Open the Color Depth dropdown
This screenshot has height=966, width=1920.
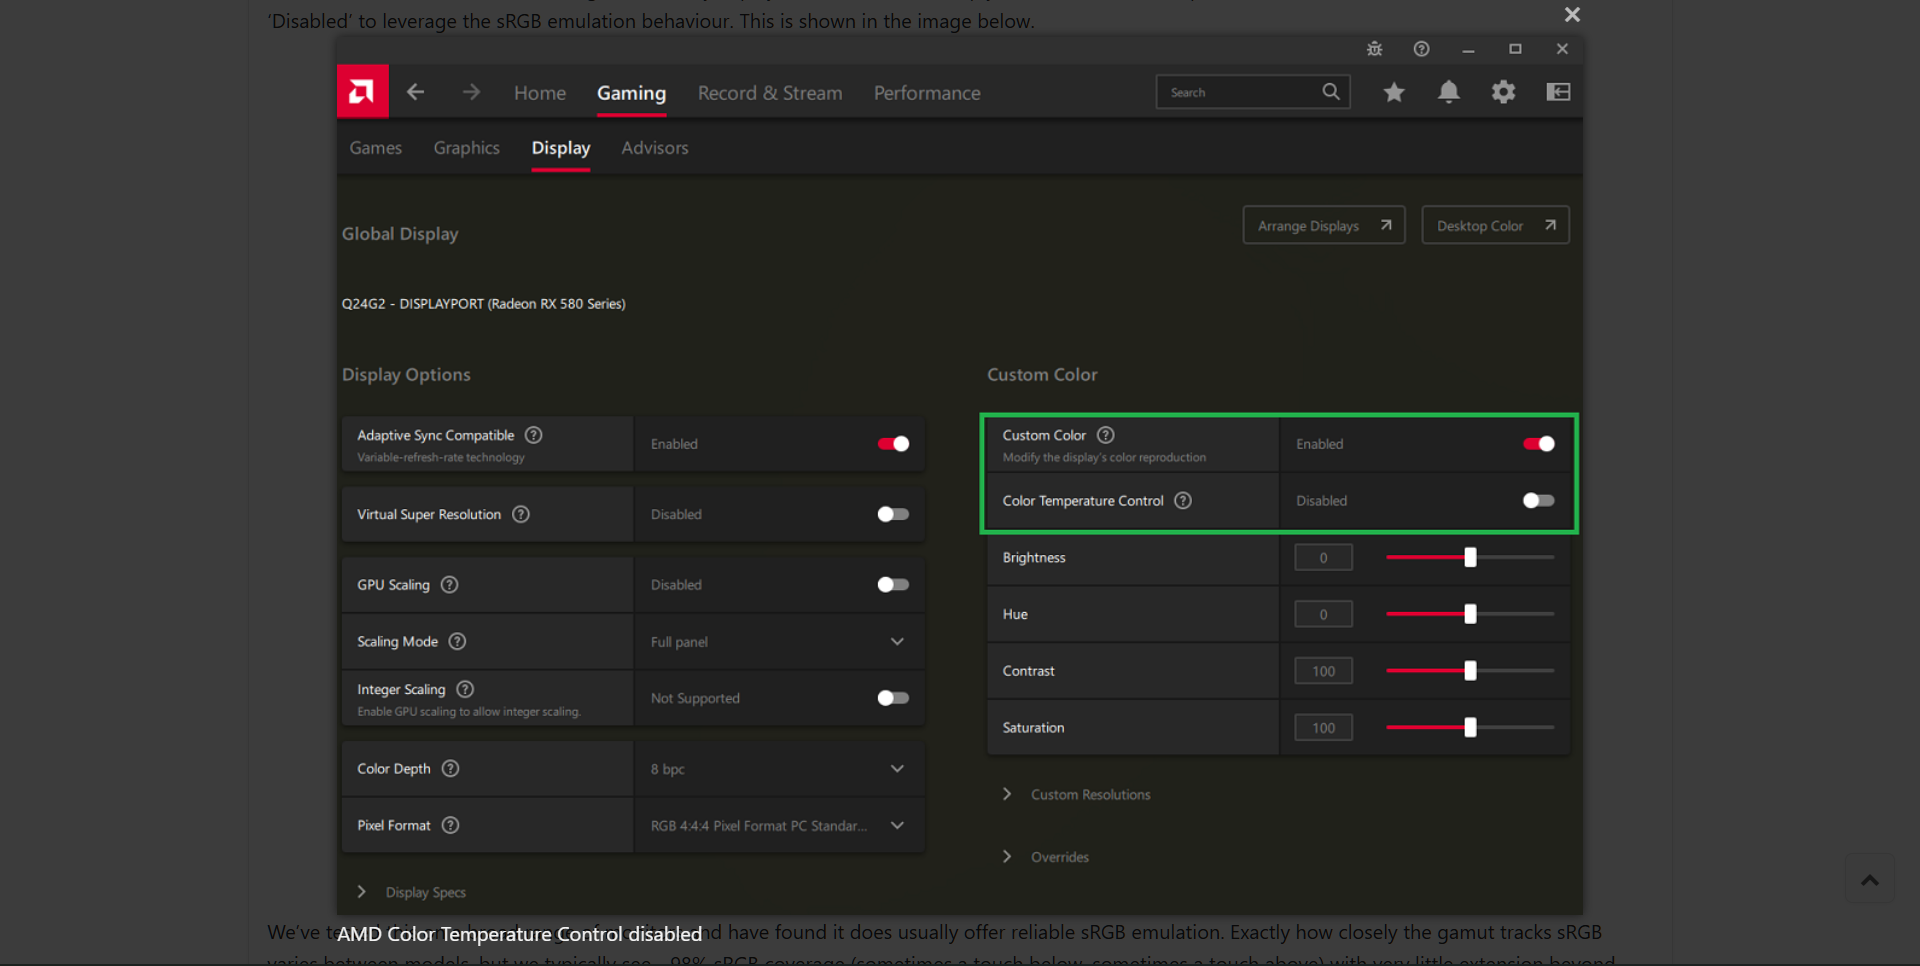tap(897, 768)
